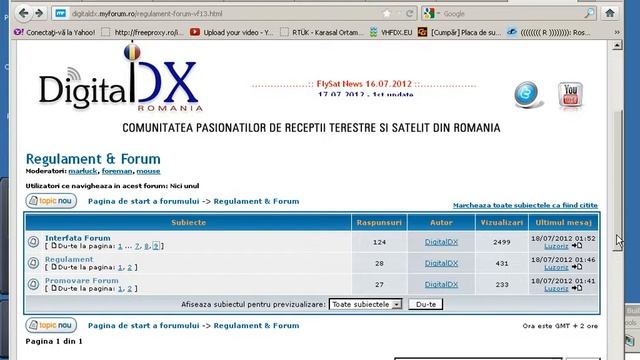This screenshot has height=360, width=640.
Task: Click the lower topic nou button
Action: 51,325
